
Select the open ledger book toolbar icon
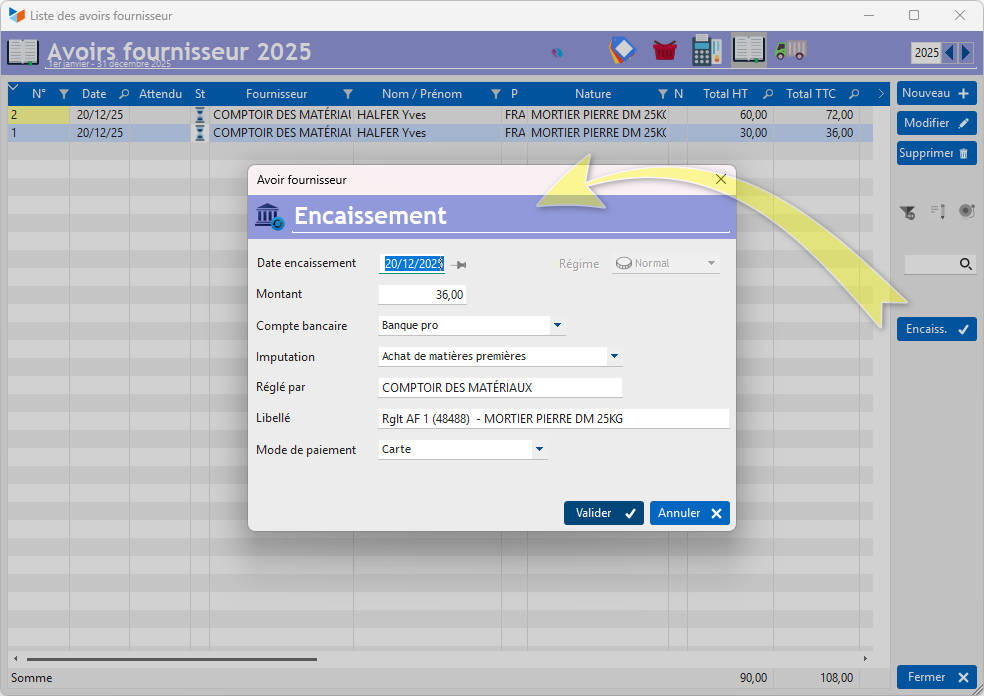[x=749, y=50]
